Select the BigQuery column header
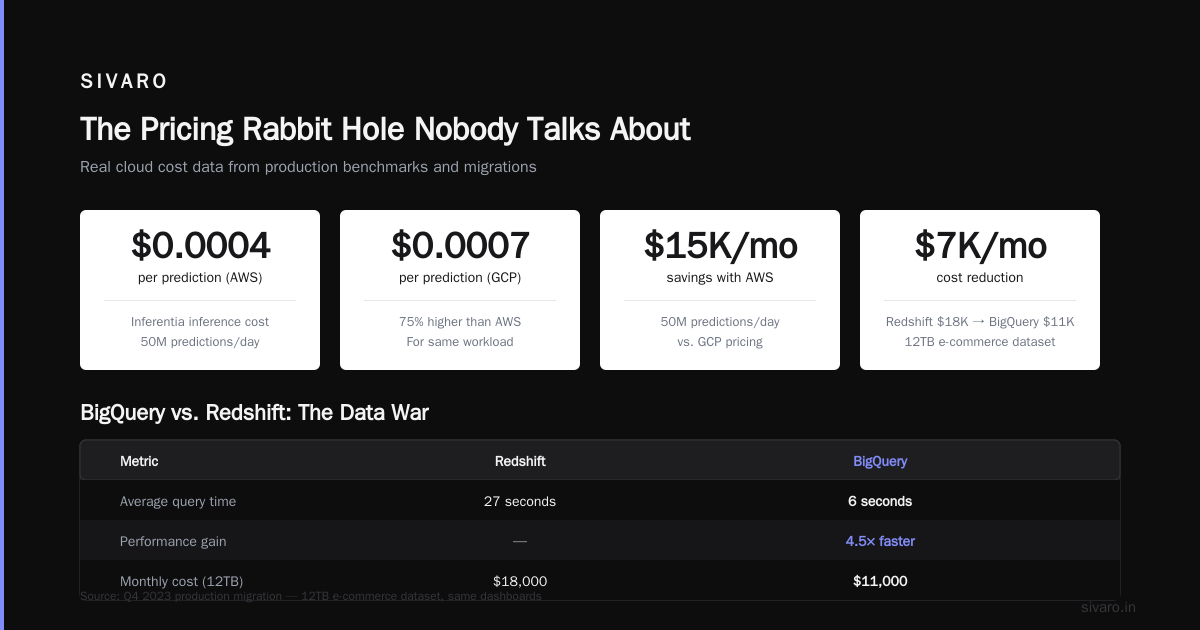The image size is (1200, 630). click(880, 461)
